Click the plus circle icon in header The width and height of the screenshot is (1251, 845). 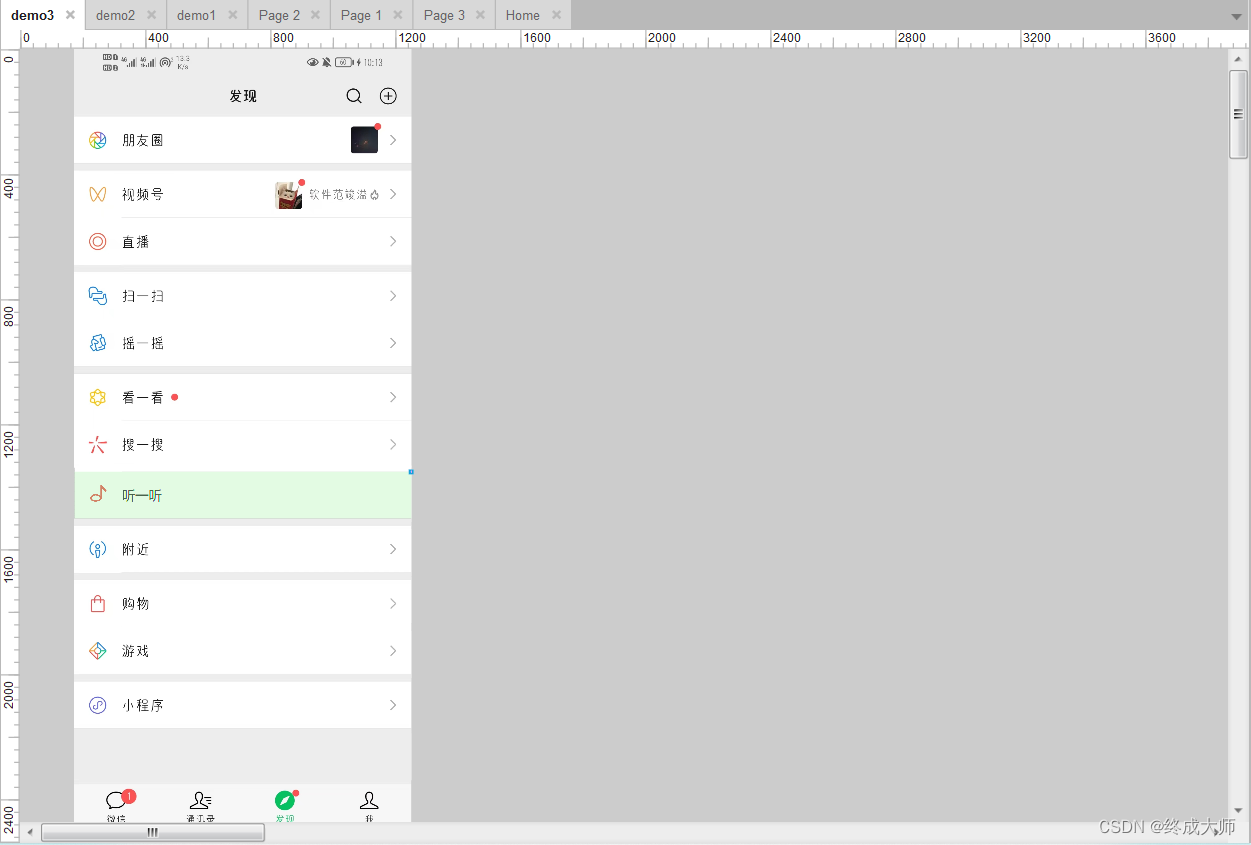388,96
